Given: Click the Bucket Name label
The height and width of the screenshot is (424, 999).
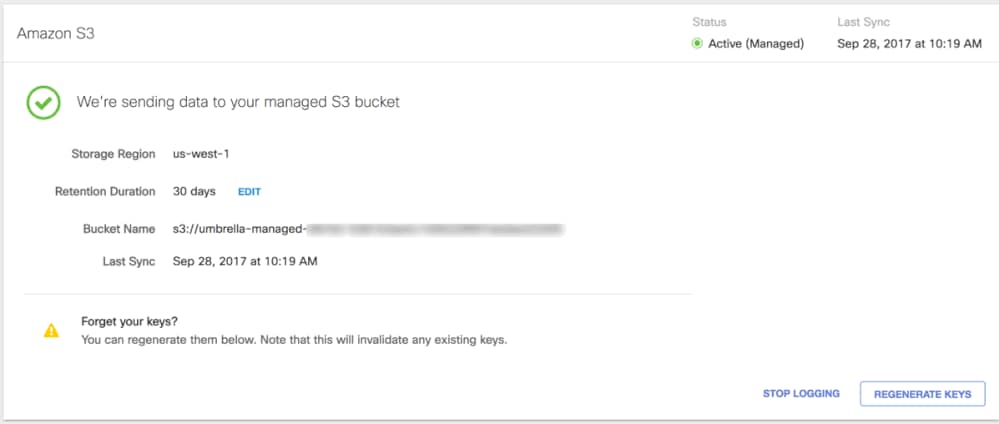Looking at the screenshot, I should click(x=119, y=229).
